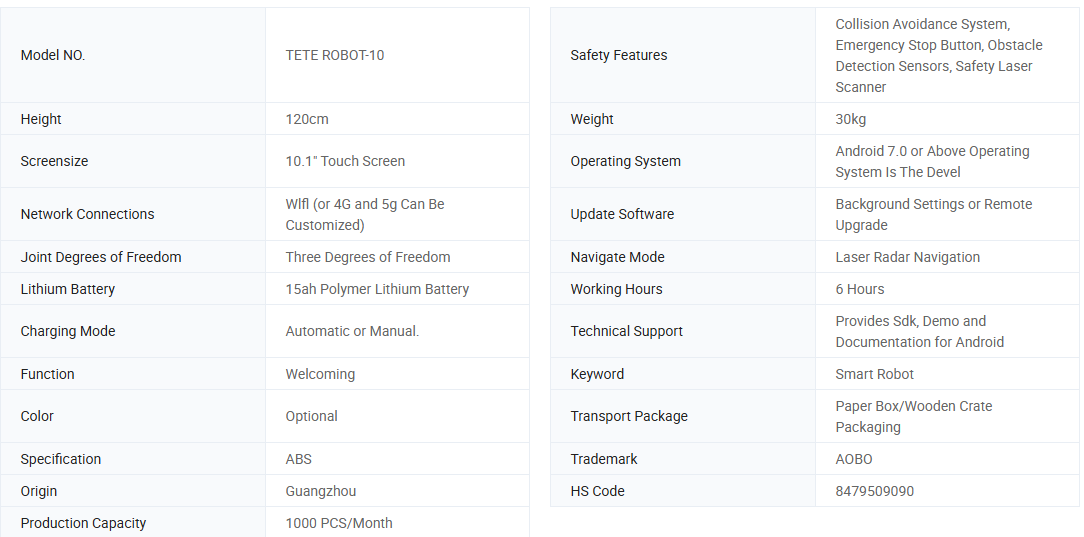Click the 15ah Polymer Lithium Battery value
The image size is (1084, 537).
click(377, 289)
